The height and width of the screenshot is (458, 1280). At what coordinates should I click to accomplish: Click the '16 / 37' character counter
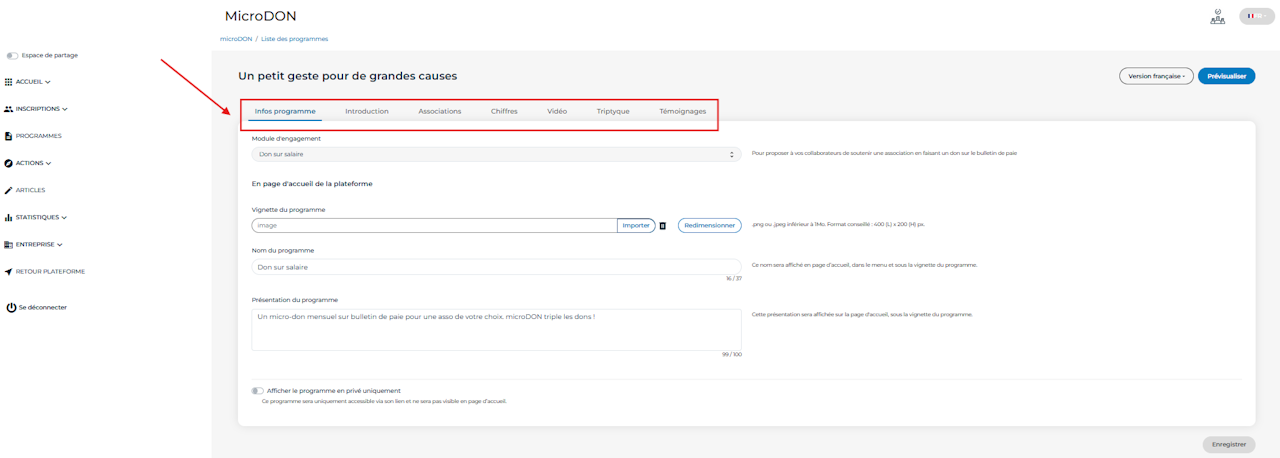pyautogui.click(x=734, y=279)
